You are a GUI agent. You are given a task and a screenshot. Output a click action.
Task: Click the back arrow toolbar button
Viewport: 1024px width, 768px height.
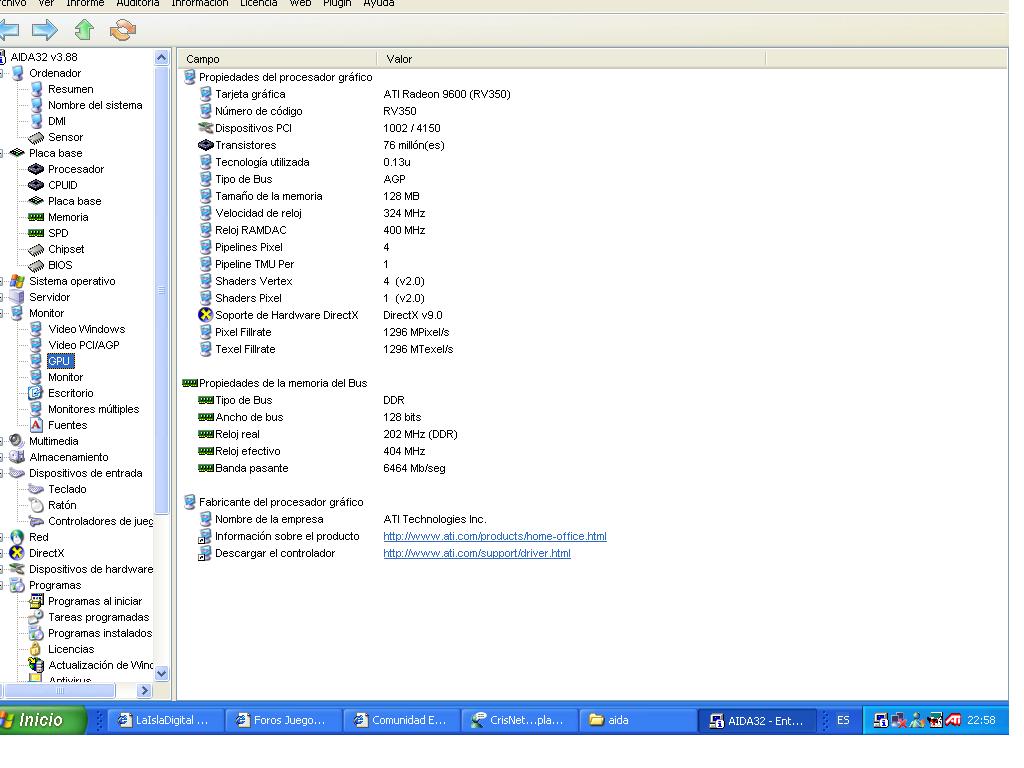[8, 29]
